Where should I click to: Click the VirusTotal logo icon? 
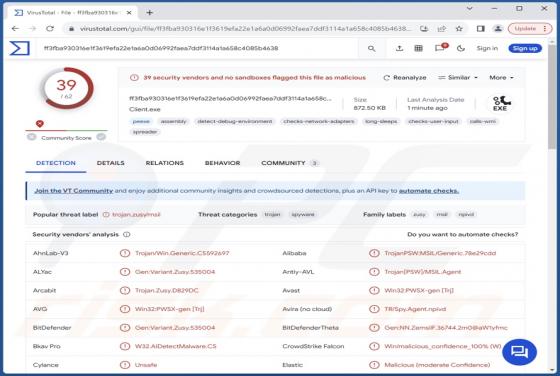pos(20,48)
